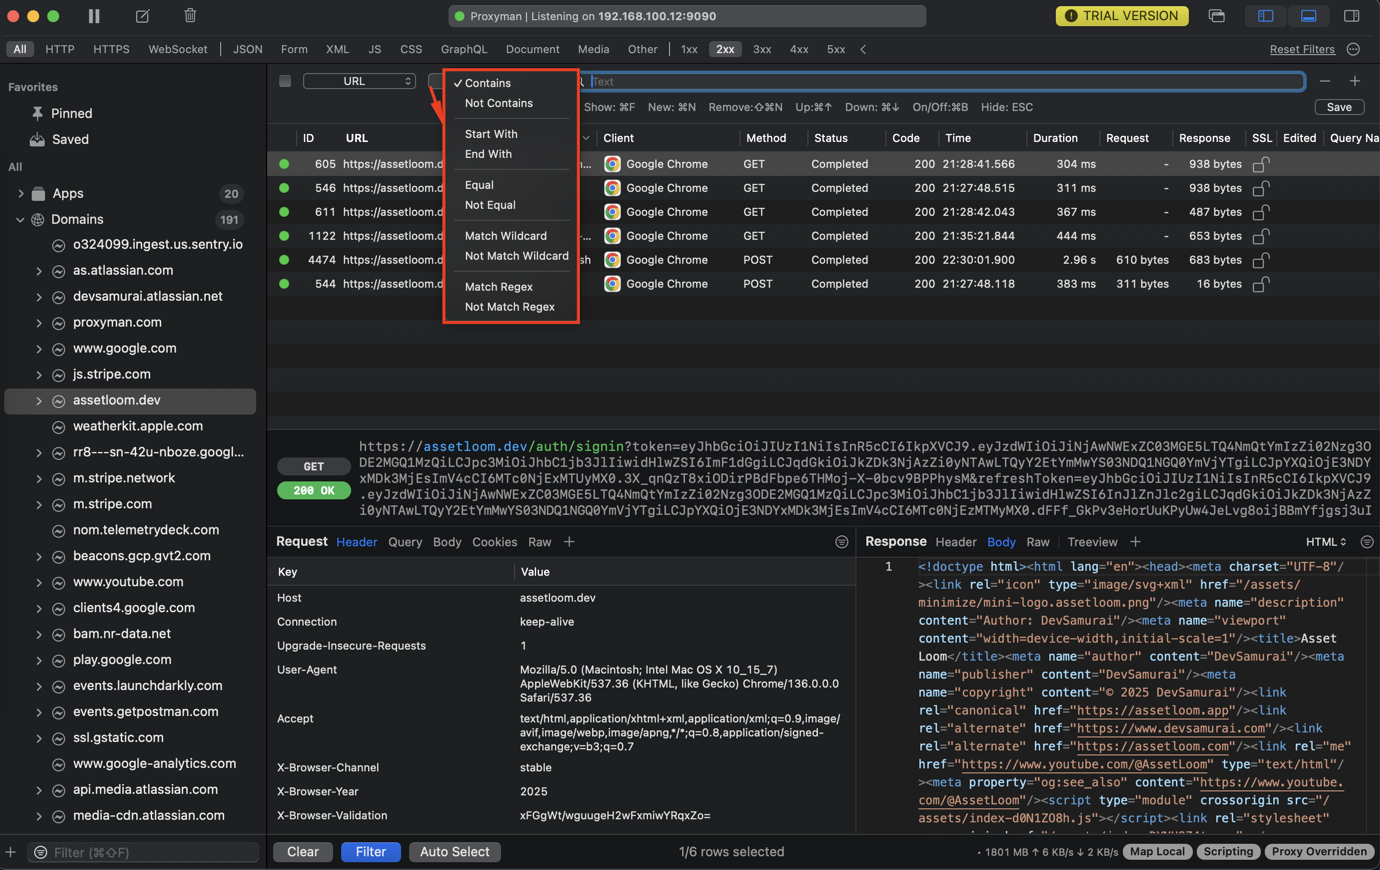The height and width of the screenshot is (870, 1380).
Task: Toggle the 5xx status filter
Action: [836, 49]
